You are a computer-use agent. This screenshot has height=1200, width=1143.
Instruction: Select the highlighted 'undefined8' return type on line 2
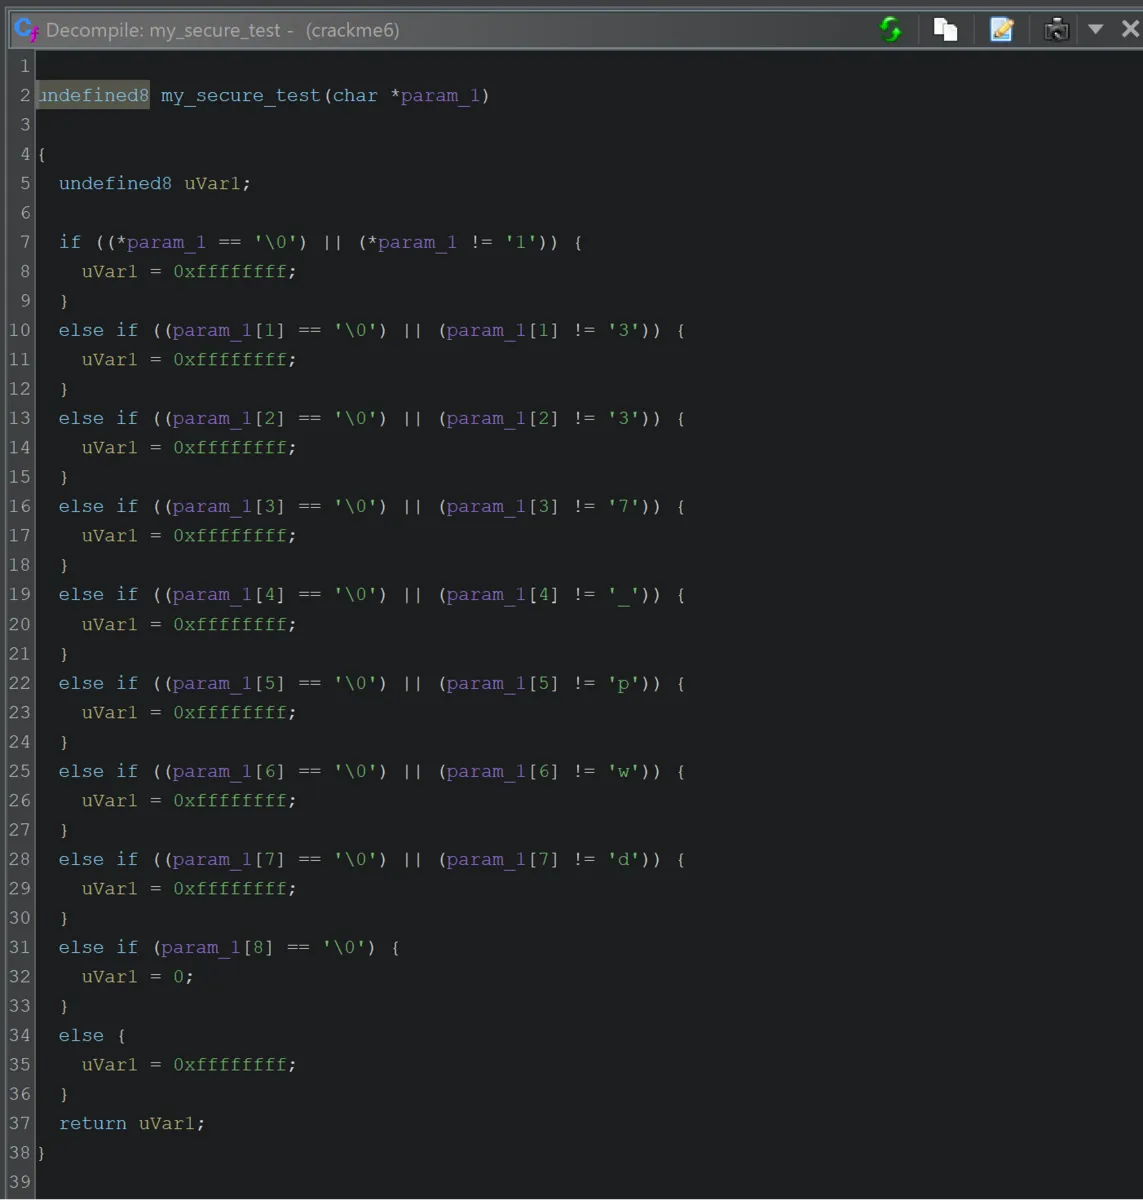(x=93, y=95)
